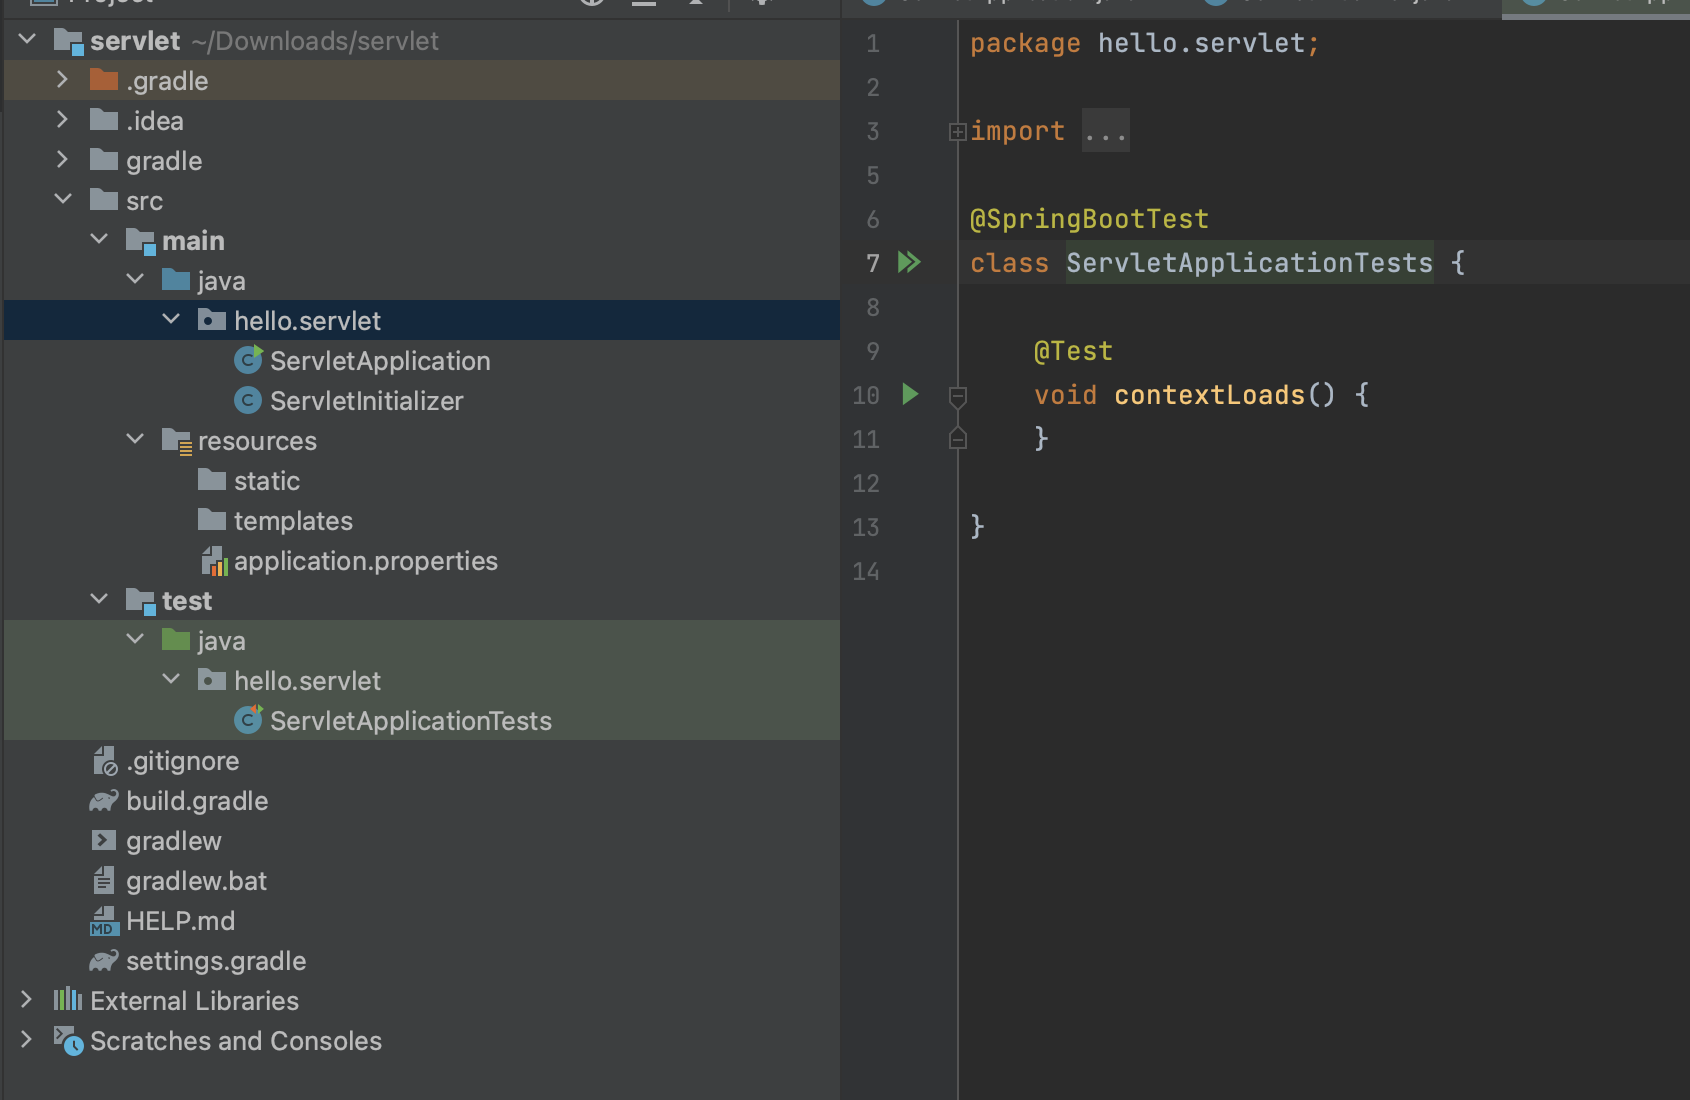Viewport: 1690px width, 1100px height.
Task: Collapse hello.servlet package under test
Action: coord(171,679)
